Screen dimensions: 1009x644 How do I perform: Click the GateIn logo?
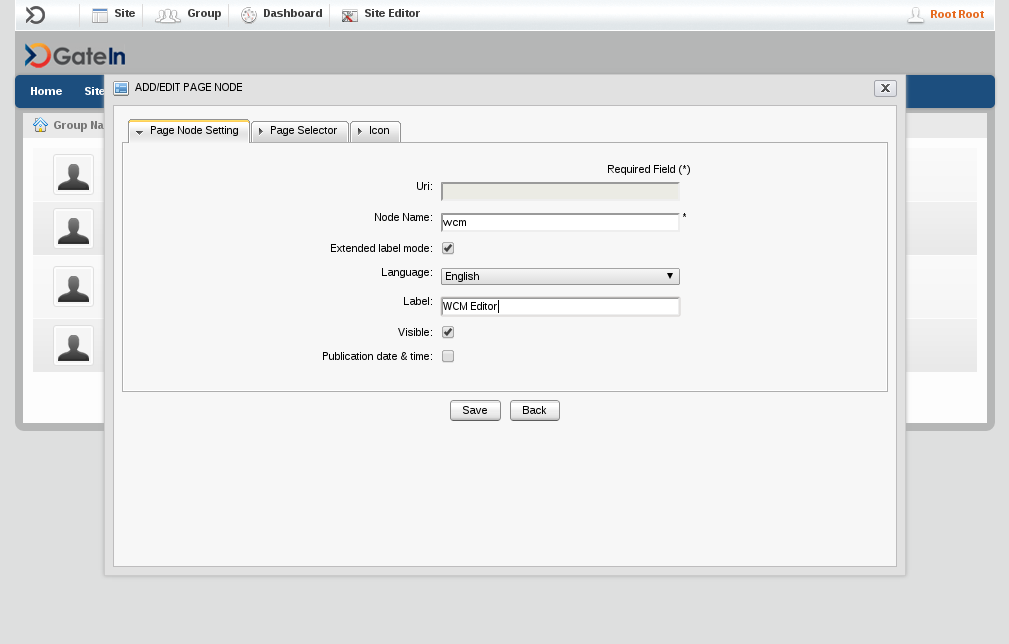pos(75,56)
